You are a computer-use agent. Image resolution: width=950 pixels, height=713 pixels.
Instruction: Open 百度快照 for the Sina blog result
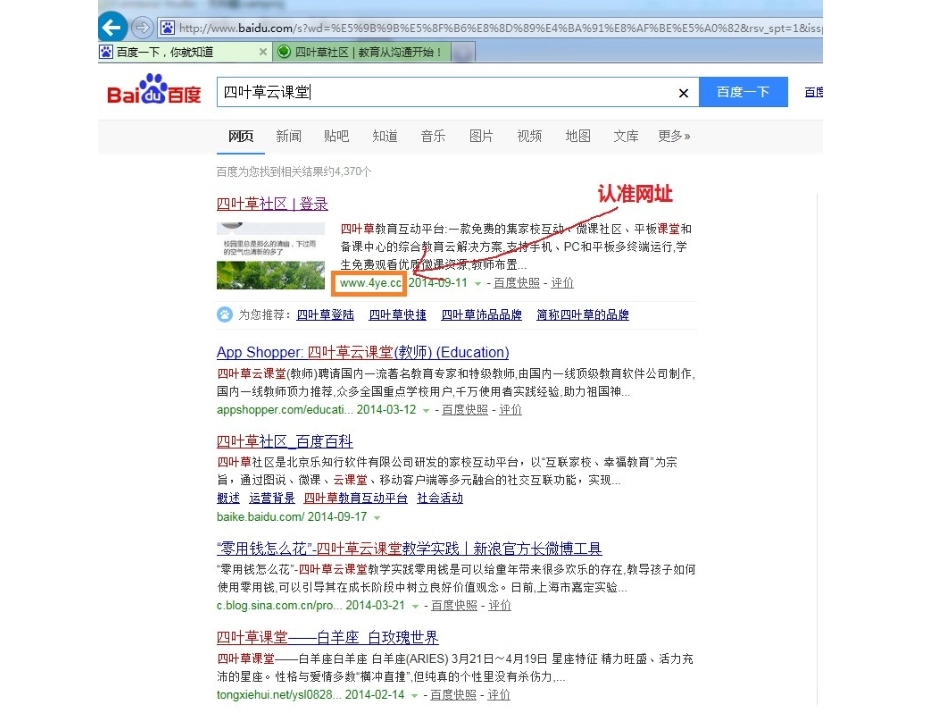click(x=454, y=605)
